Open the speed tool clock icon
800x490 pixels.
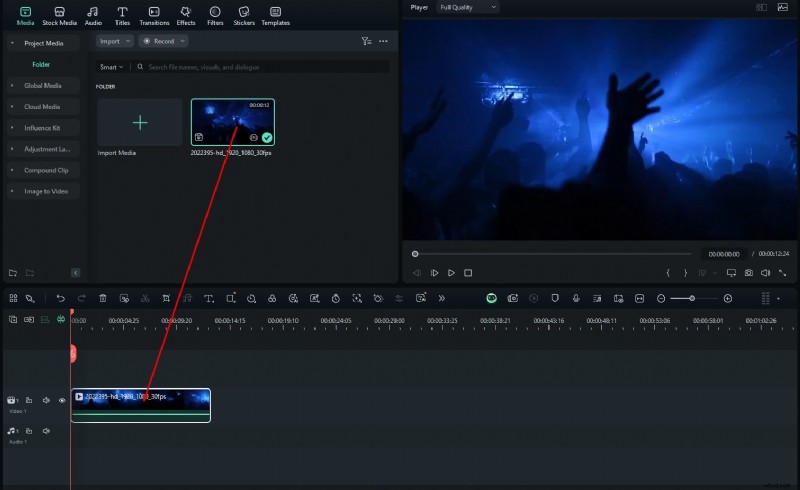pos(251,299)
